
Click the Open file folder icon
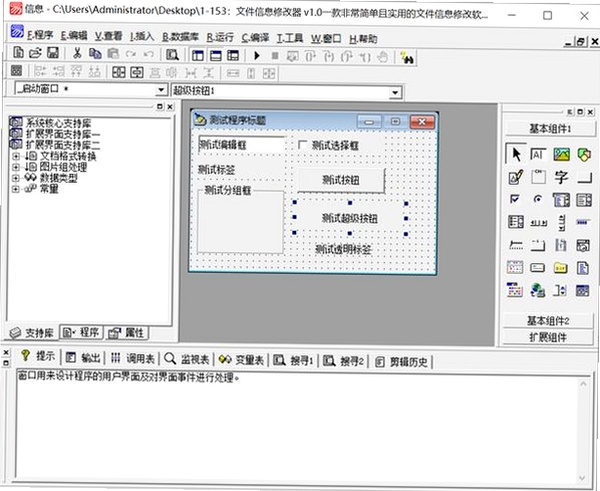35,53
